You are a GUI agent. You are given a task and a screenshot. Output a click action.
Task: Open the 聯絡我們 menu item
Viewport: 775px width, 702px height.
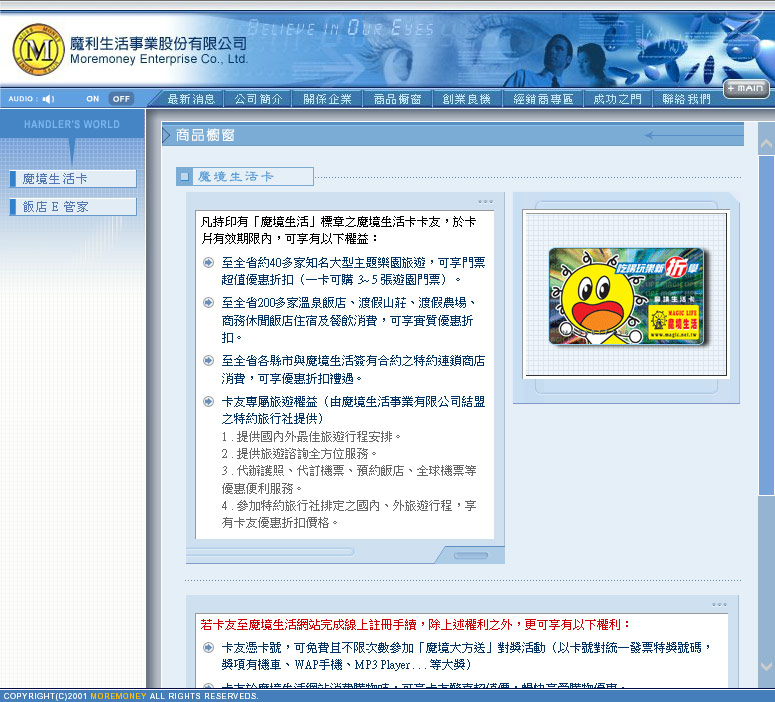(x=687, y=99)
